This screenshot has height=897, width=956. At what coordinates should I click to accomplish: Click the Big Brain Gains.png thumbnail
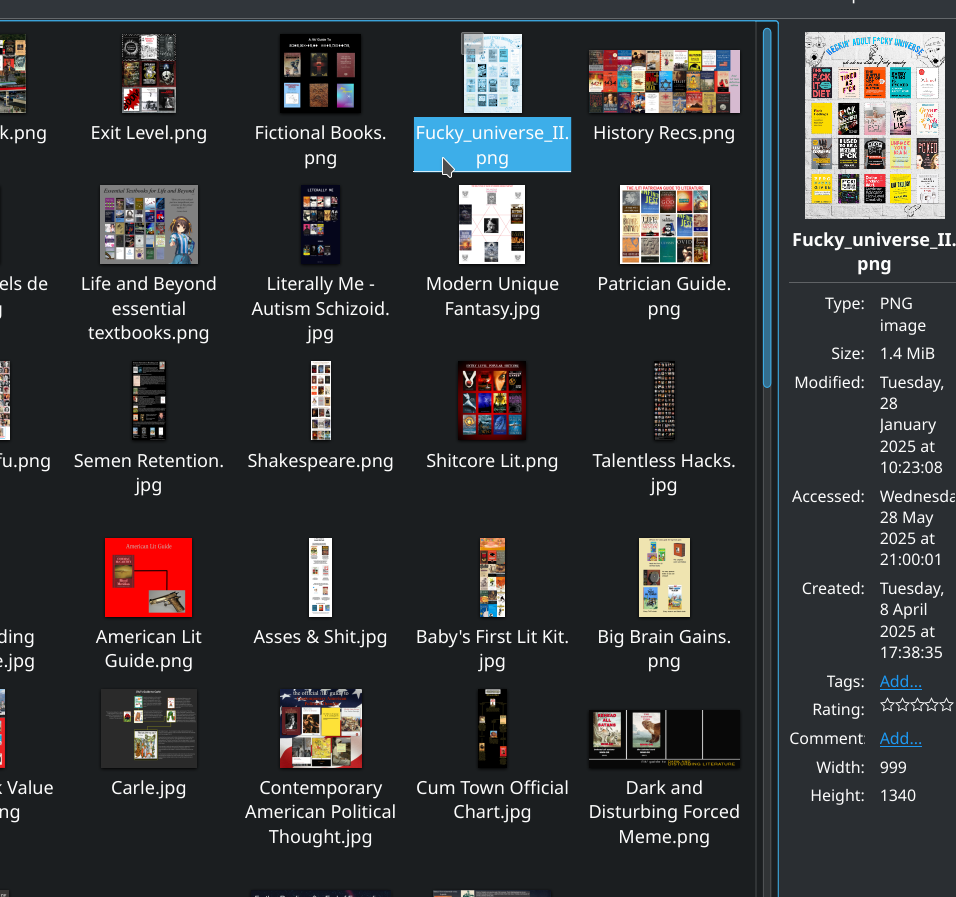coord(664,577)
